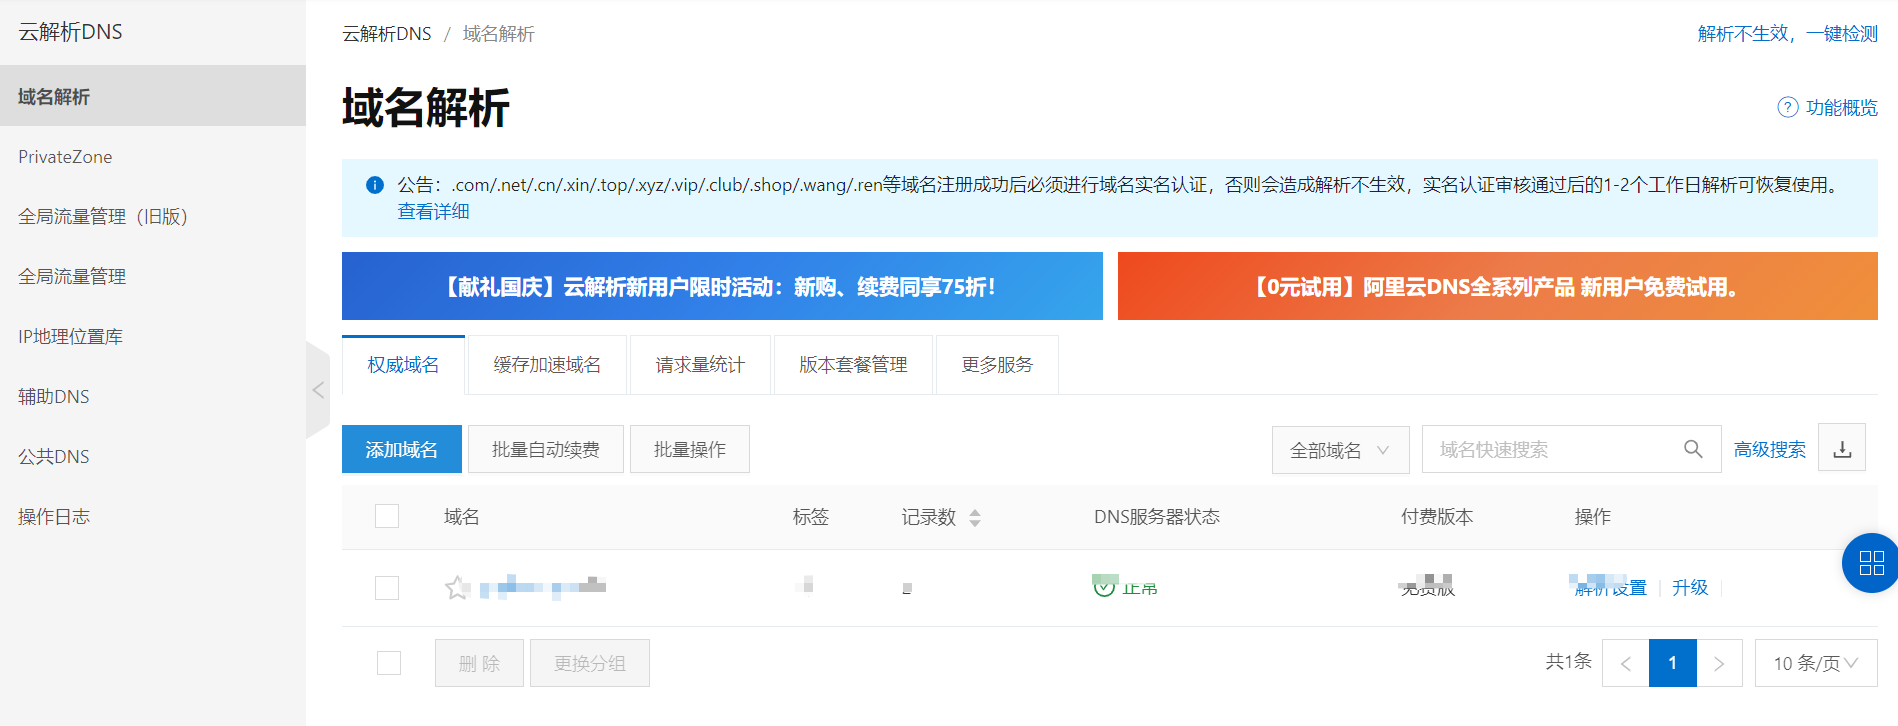The height and width of the screenshot is (726, 1898).
Task: Go to next page arrow
Action: pos(1719,663)
